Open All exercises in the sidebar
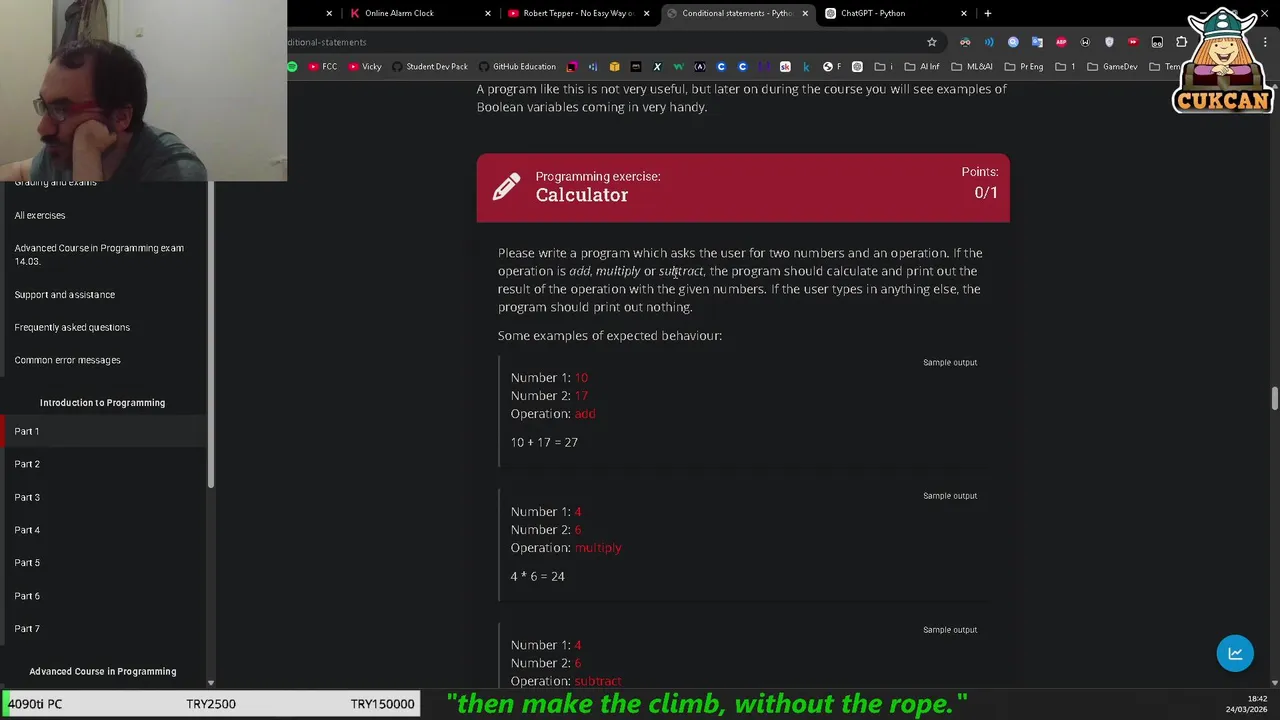1280x720 pixels. click(40, 215)
